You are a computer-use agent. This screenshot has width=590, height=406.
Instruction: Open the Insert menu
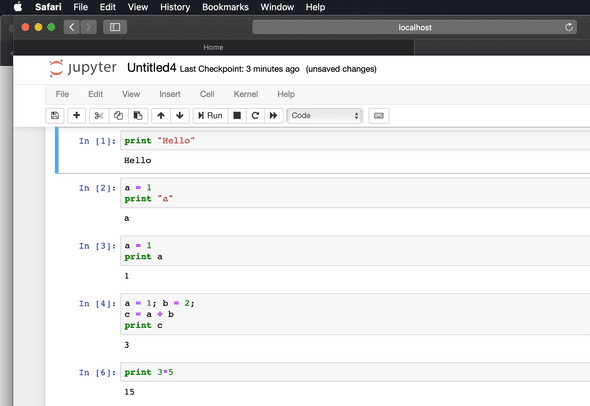[x=170, y=94]
